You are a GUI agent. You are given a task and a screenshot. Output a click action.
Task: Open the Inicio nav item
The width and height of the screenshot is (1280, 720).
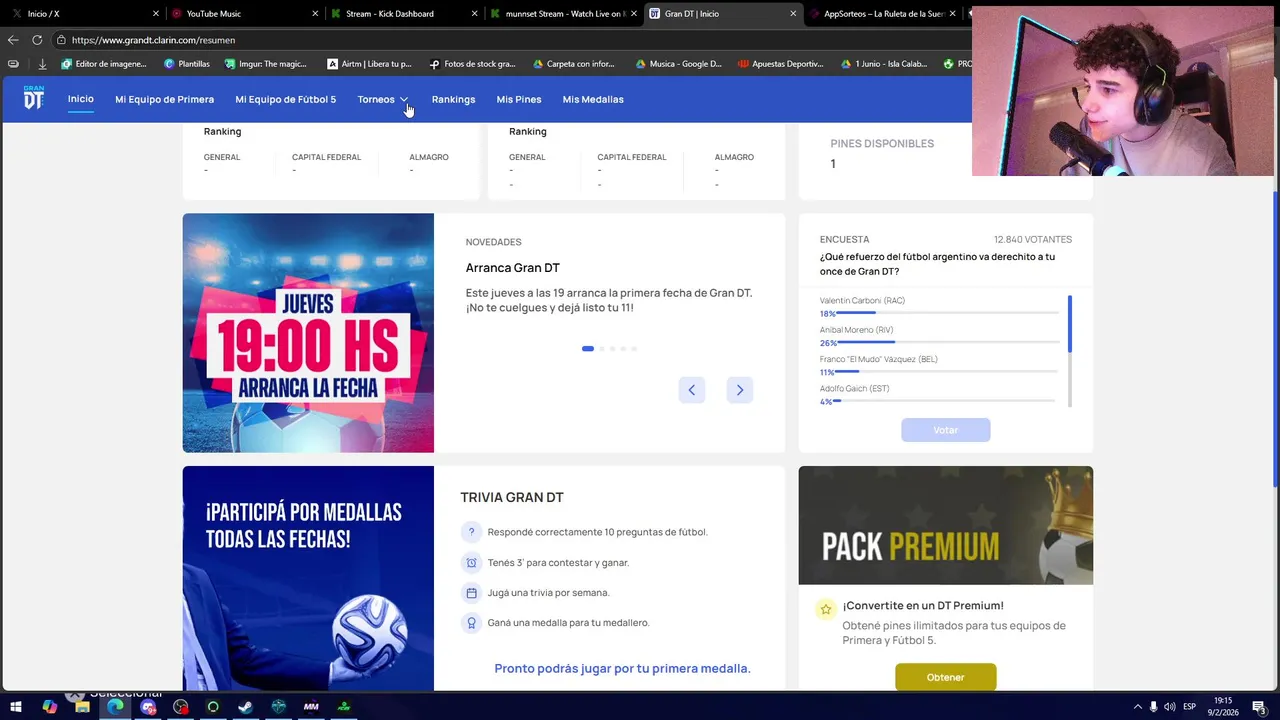coord(81,99)
